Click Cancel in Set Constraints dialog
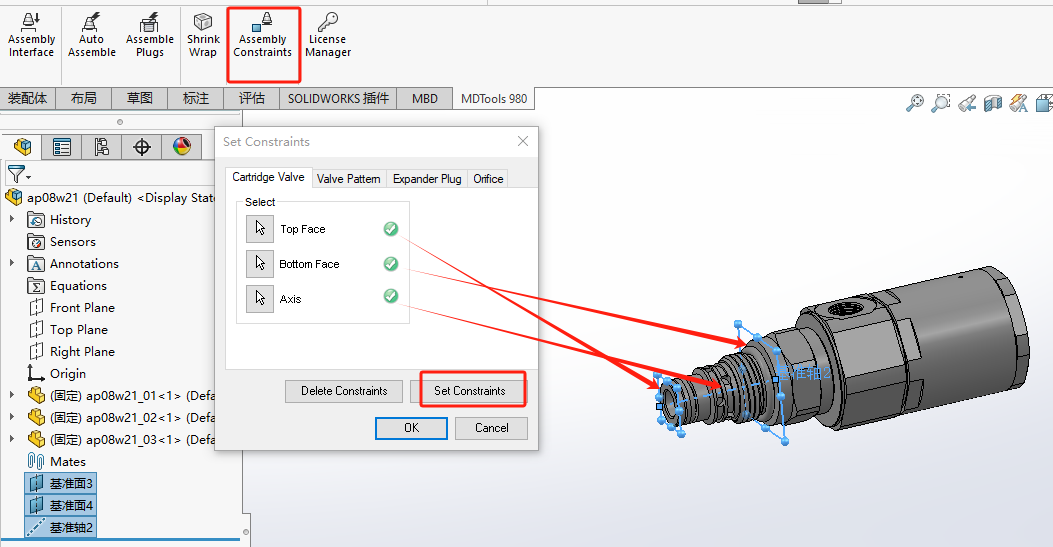Viewport: 1053px width, 547px height. (492, 428)
